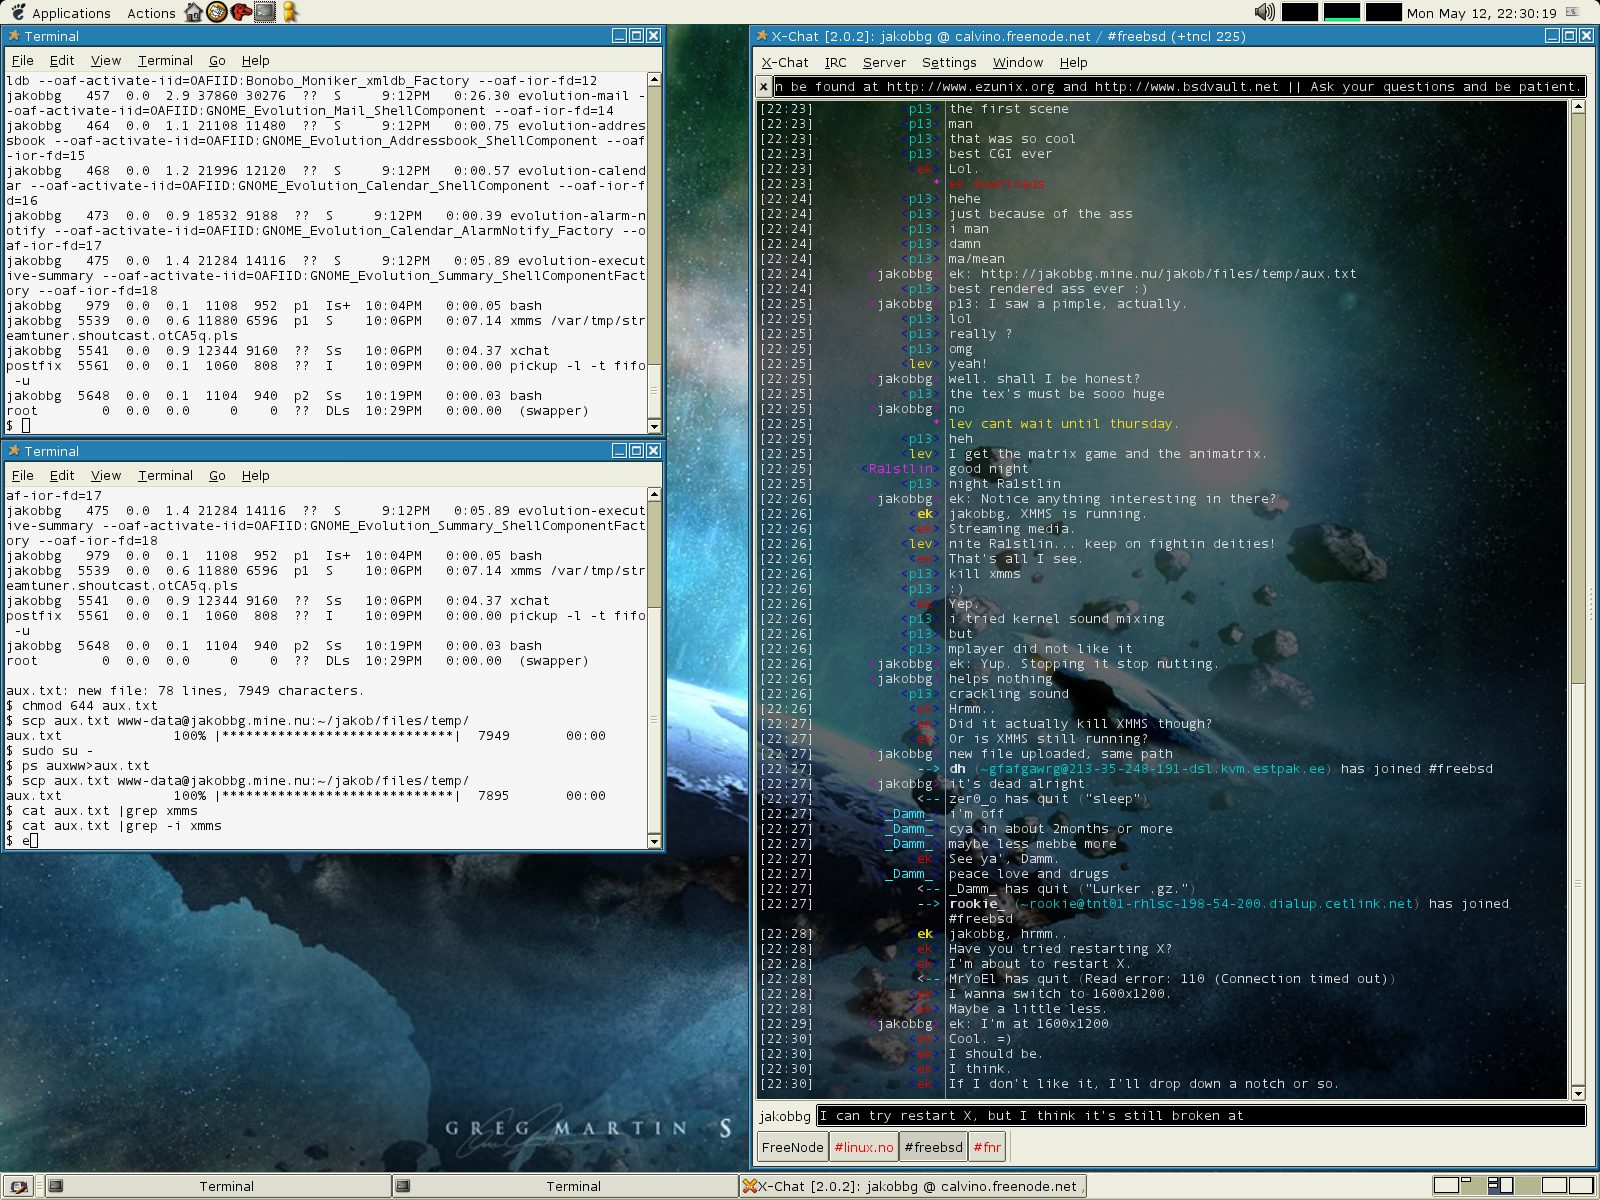Launch the Home folder icon in panel

[x=193, y=12]
